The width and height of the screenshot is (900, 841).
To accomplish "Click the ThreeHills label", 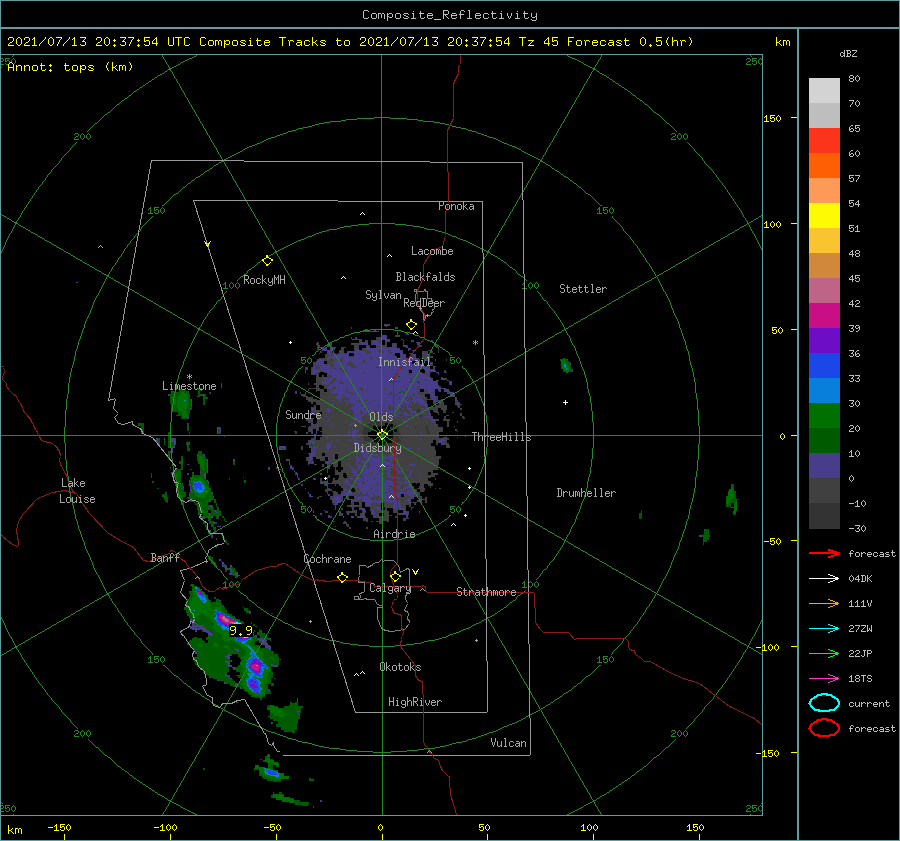I will [x=501, y=437].
